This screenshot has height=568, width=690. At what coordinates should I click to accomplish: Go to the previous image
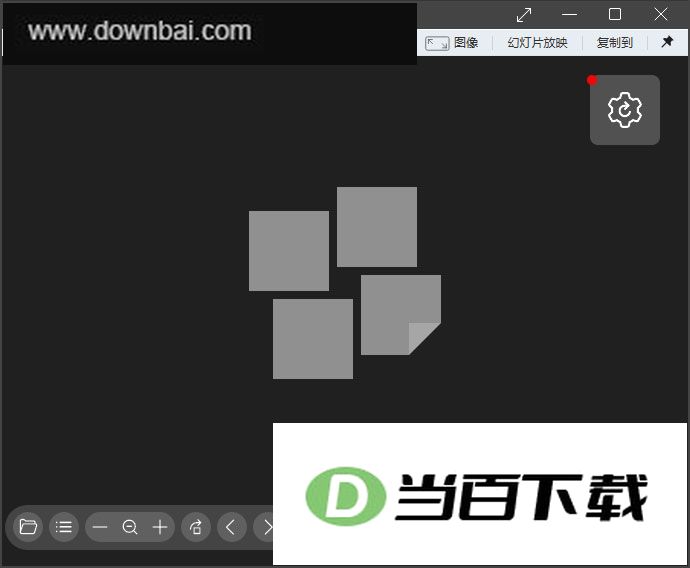tap(231, 527)
